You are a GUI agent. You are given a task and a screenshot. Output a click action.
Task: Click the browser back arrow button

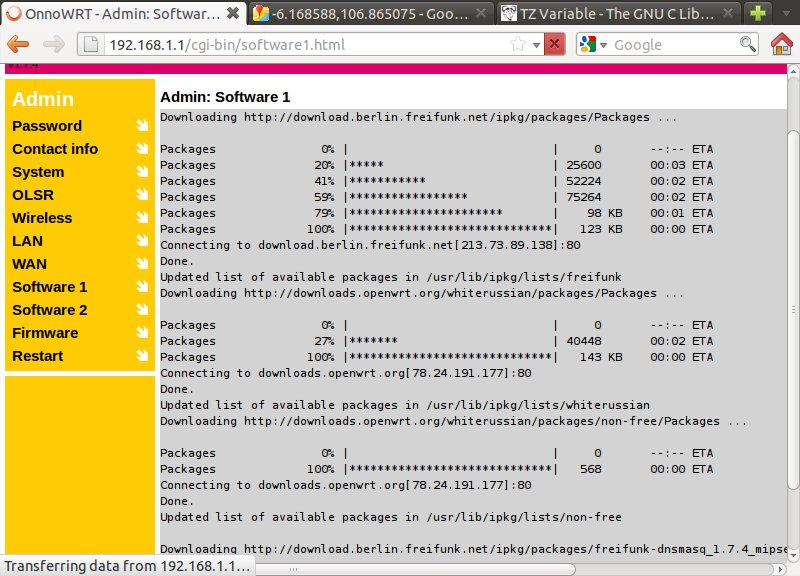[19, 44]
